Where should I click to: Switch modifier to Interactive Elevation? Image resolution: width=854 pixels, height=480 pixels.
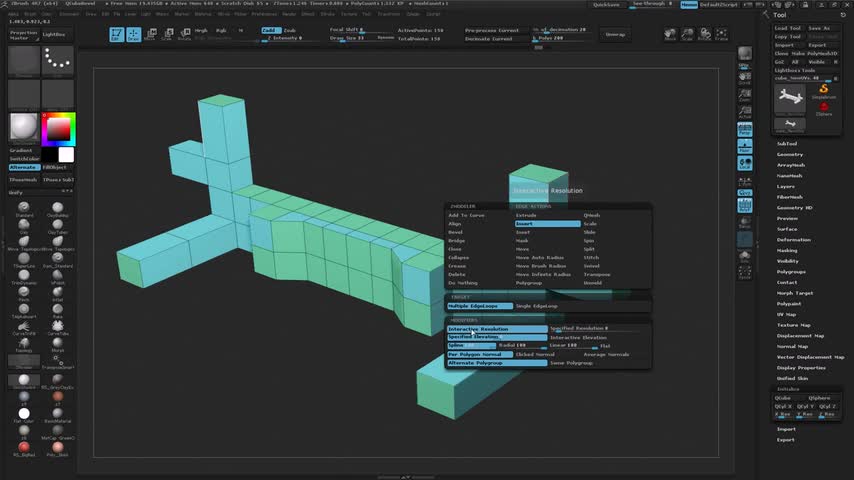578,338
